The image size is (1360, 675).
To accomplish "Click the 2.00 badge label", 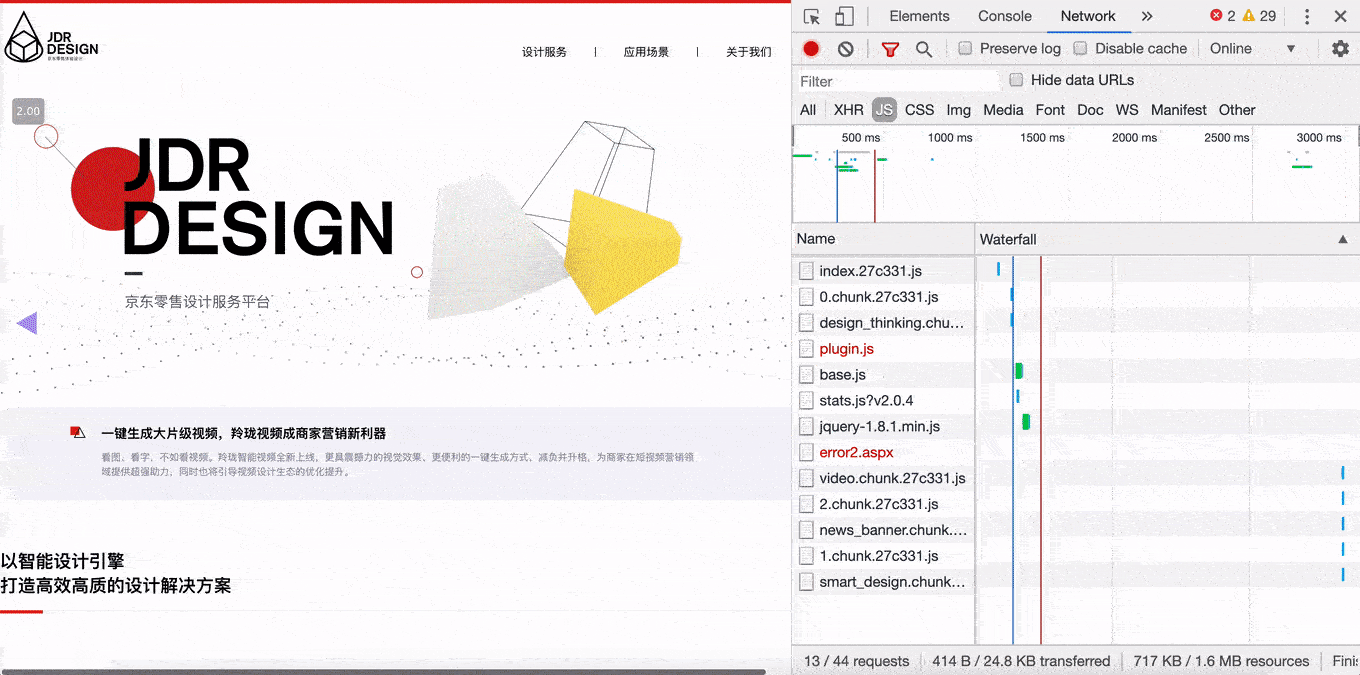I will pyautogui.click(x=28, y=111).
